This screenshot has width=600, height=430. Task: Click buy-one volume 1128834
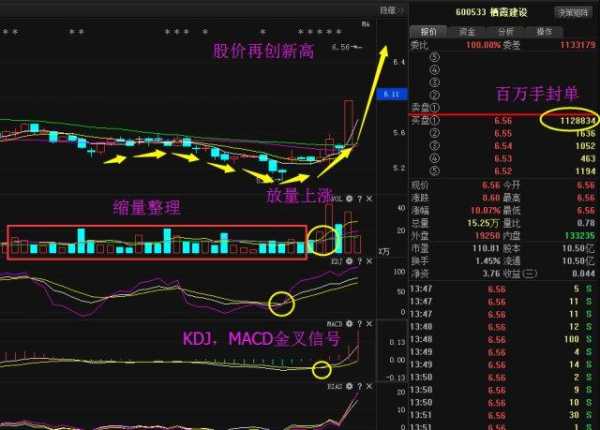coord(578,121)
